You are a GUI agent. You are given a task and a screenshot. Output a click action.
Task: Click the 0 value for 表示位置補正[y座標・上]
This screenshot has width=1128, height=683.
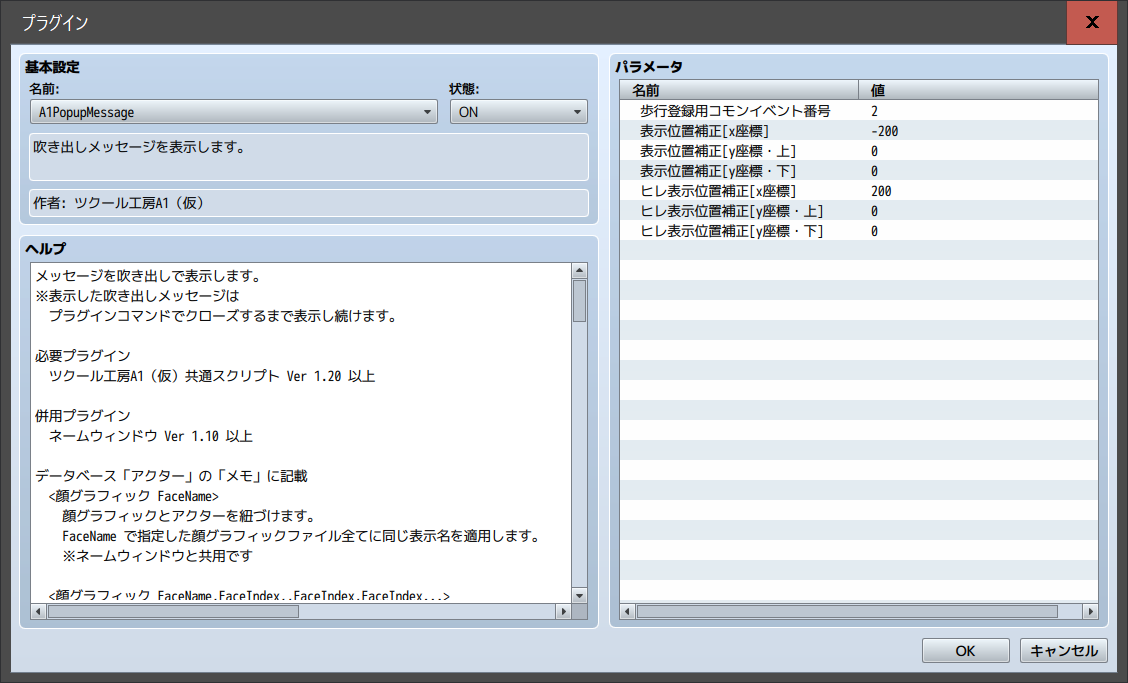(874, 151)
